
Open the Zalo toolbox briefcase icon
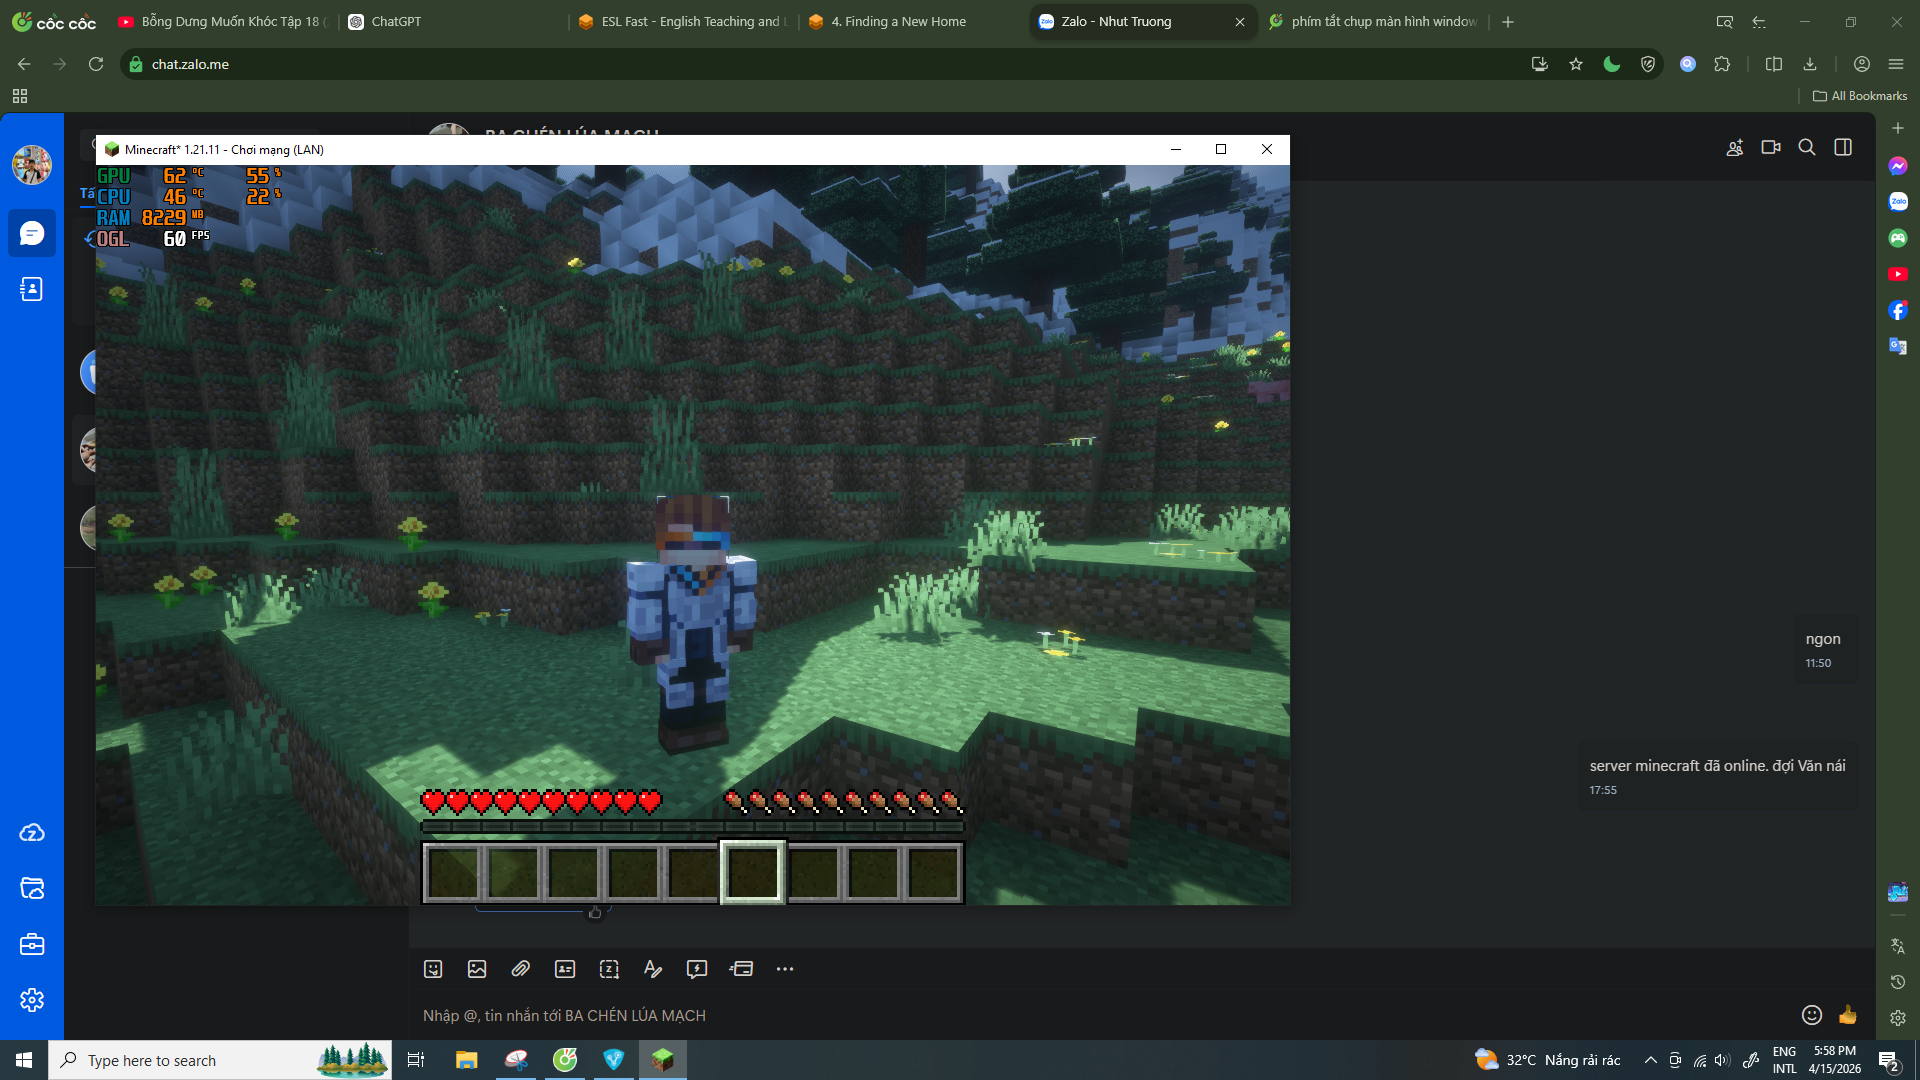pos(32,945)
